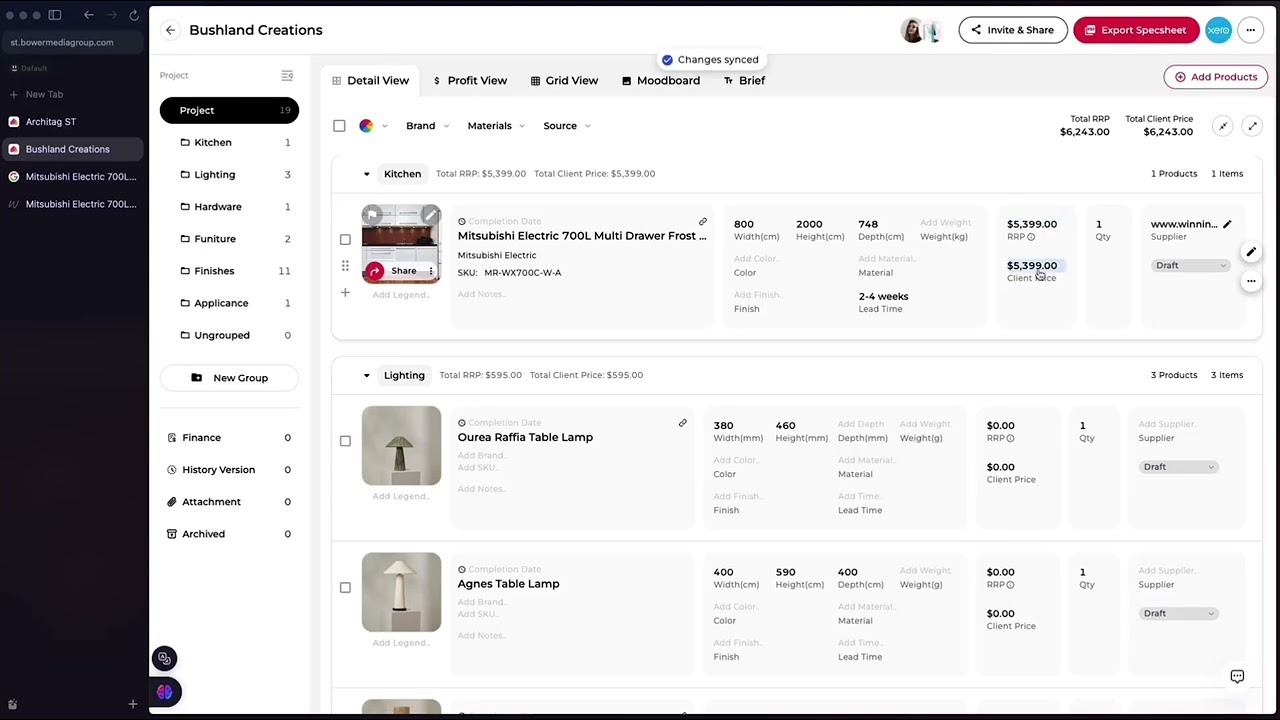The width and height of the screenshot is (1280, 720).
Task: Open ellipsis menu at right edge of Mitsubishi row
Action: coord(1251,281)
